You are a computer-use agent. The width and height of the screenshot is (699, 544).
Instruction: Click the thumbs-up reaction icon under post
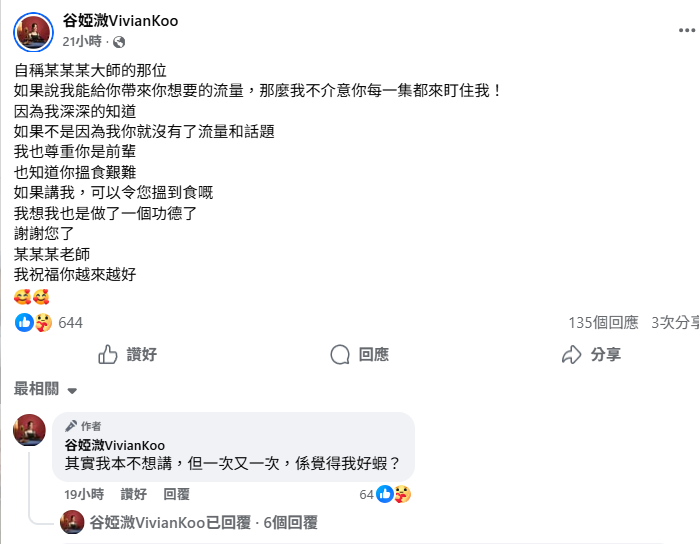[25, 323]
